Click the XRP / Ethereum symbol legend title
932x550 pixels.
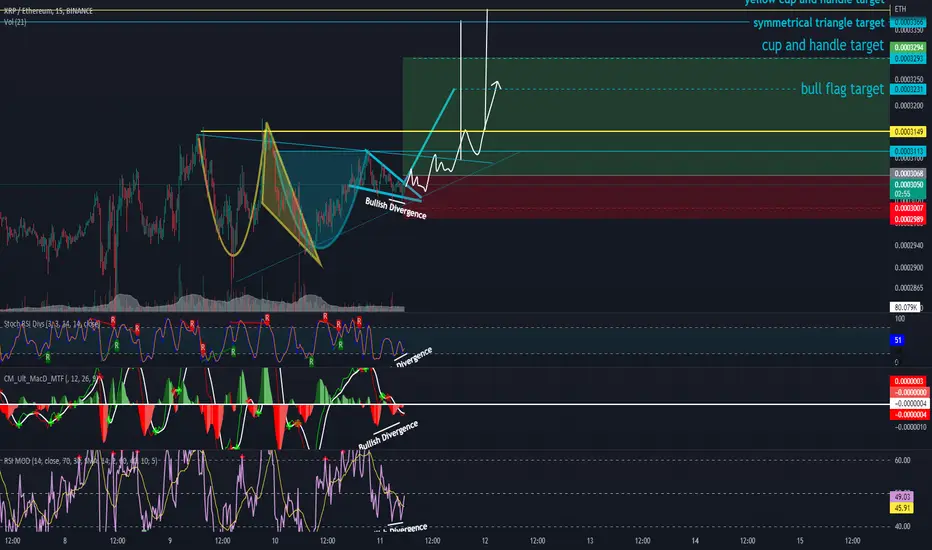pyautogui.click(x=48, y=11)
